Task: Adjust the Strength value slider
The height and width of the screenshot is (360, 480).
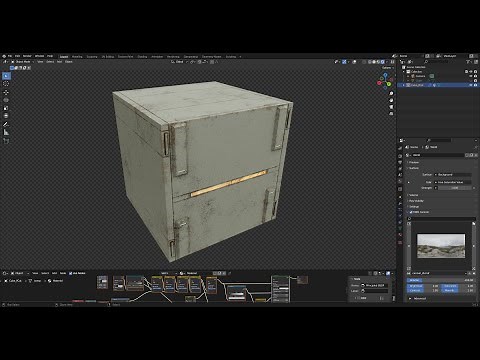Action: click(x=455, y=188)
